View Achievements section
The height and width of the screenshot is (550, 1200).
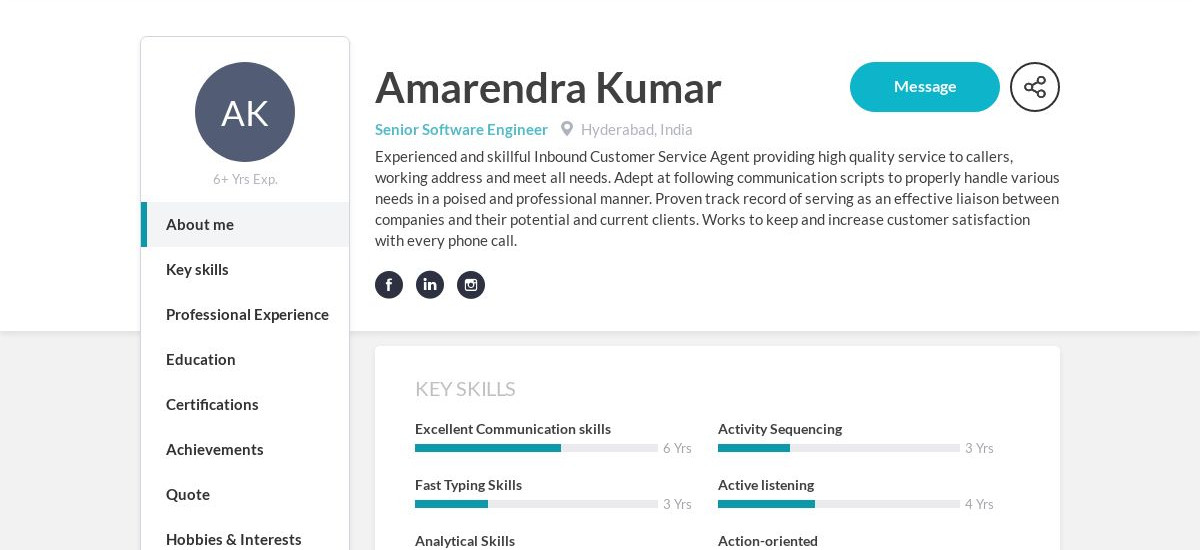[245, 449]
